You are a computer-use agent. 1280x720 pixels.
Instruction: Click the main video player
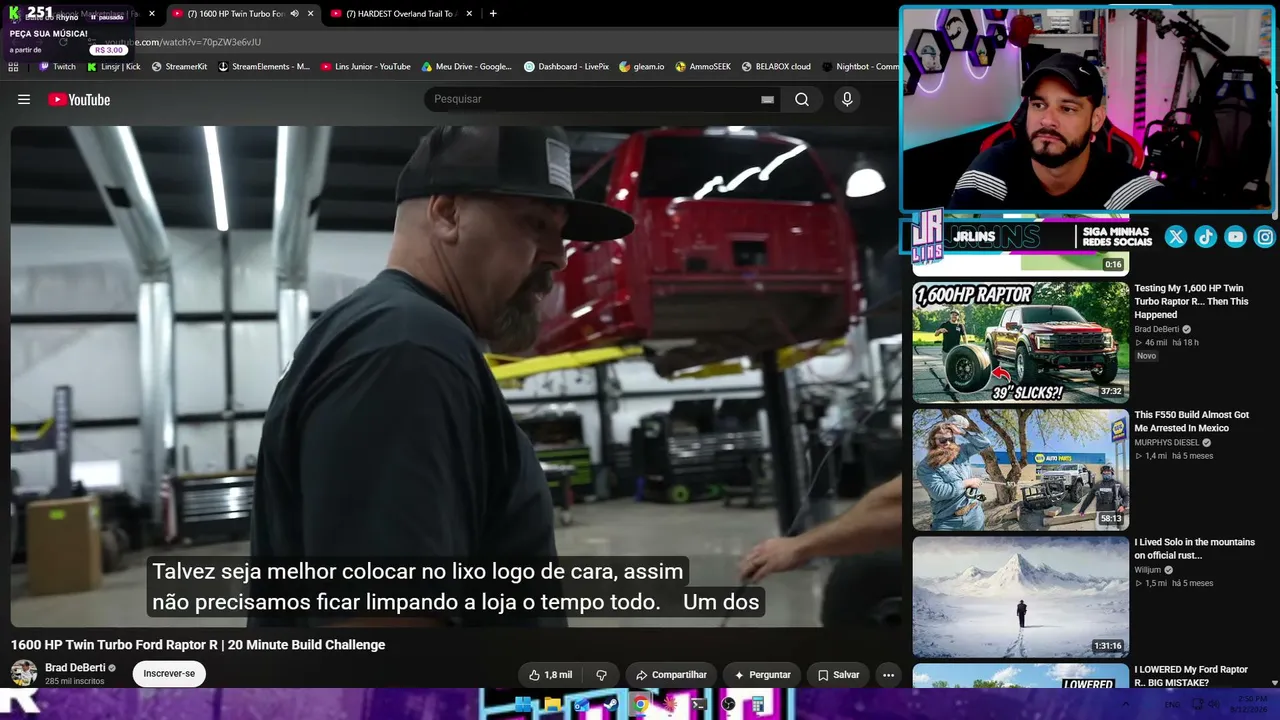(455, 377)
